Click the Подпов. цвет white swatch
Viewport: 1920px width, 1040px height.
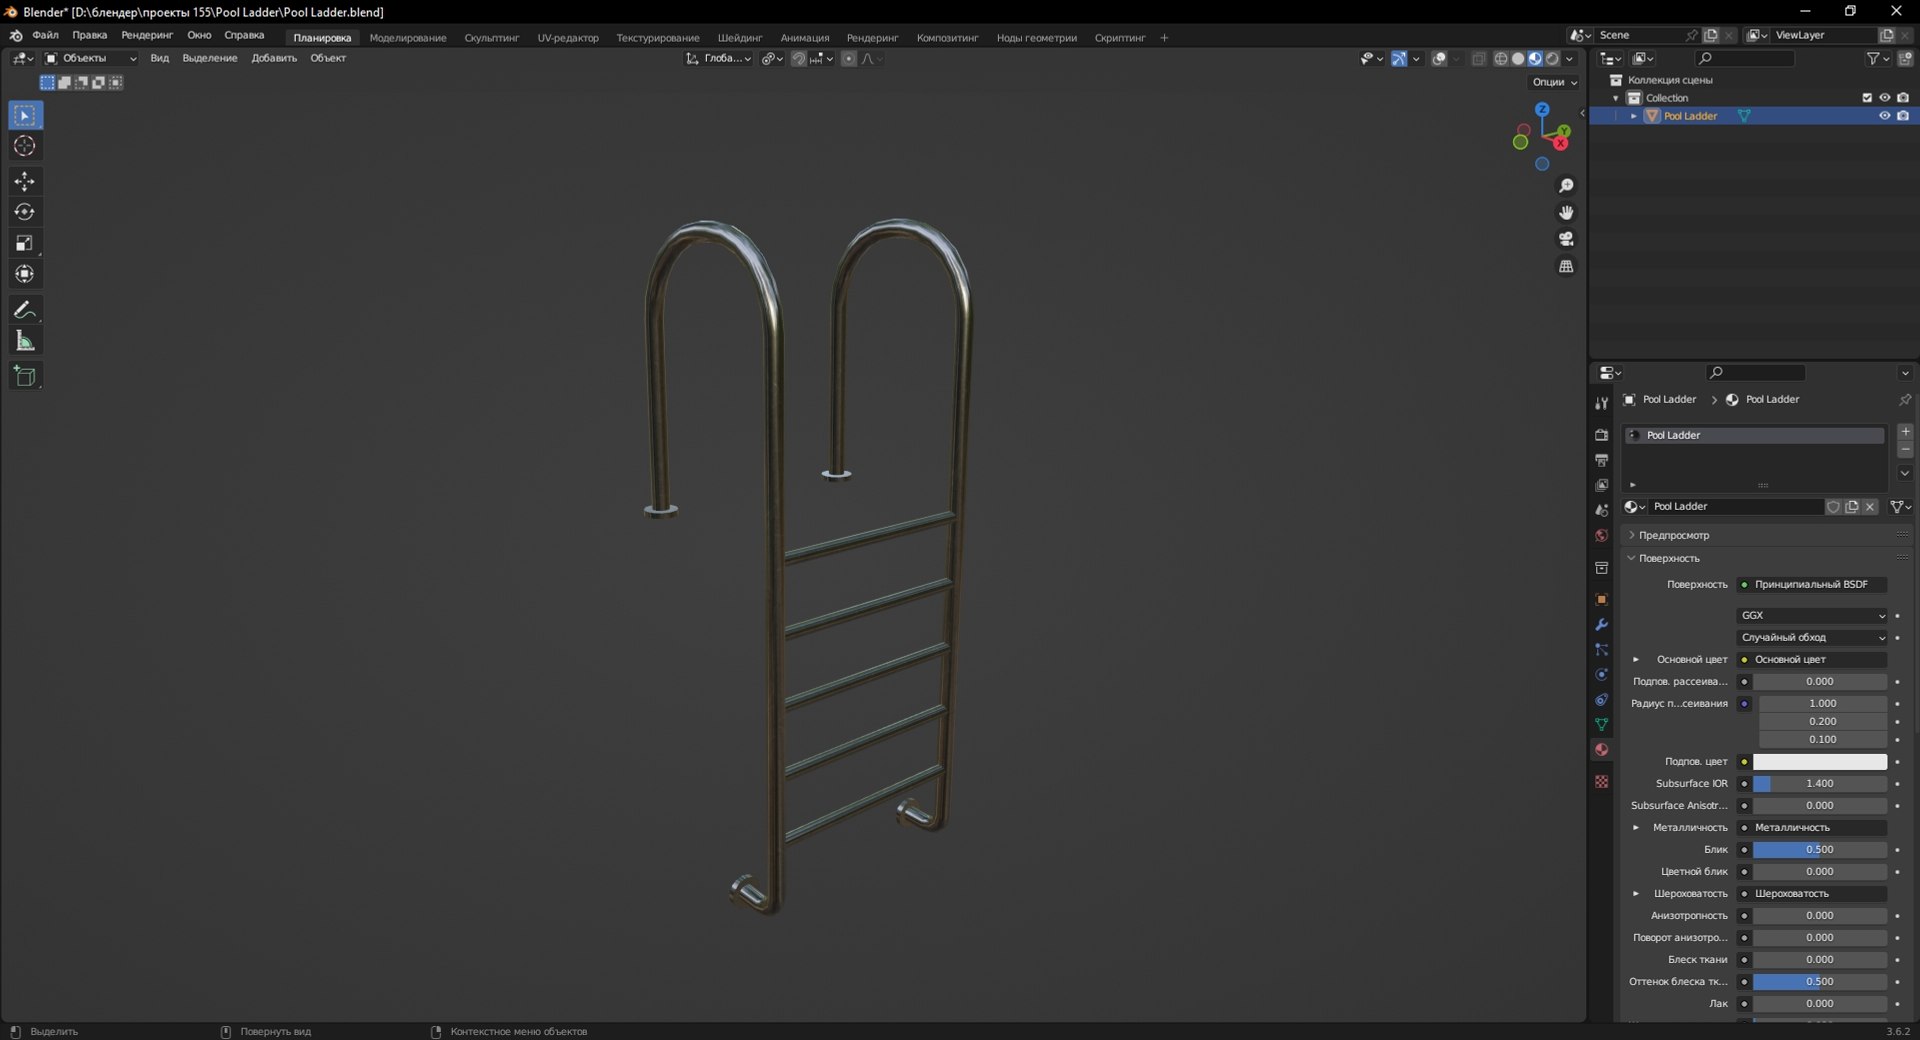[x=1820, y=762]
